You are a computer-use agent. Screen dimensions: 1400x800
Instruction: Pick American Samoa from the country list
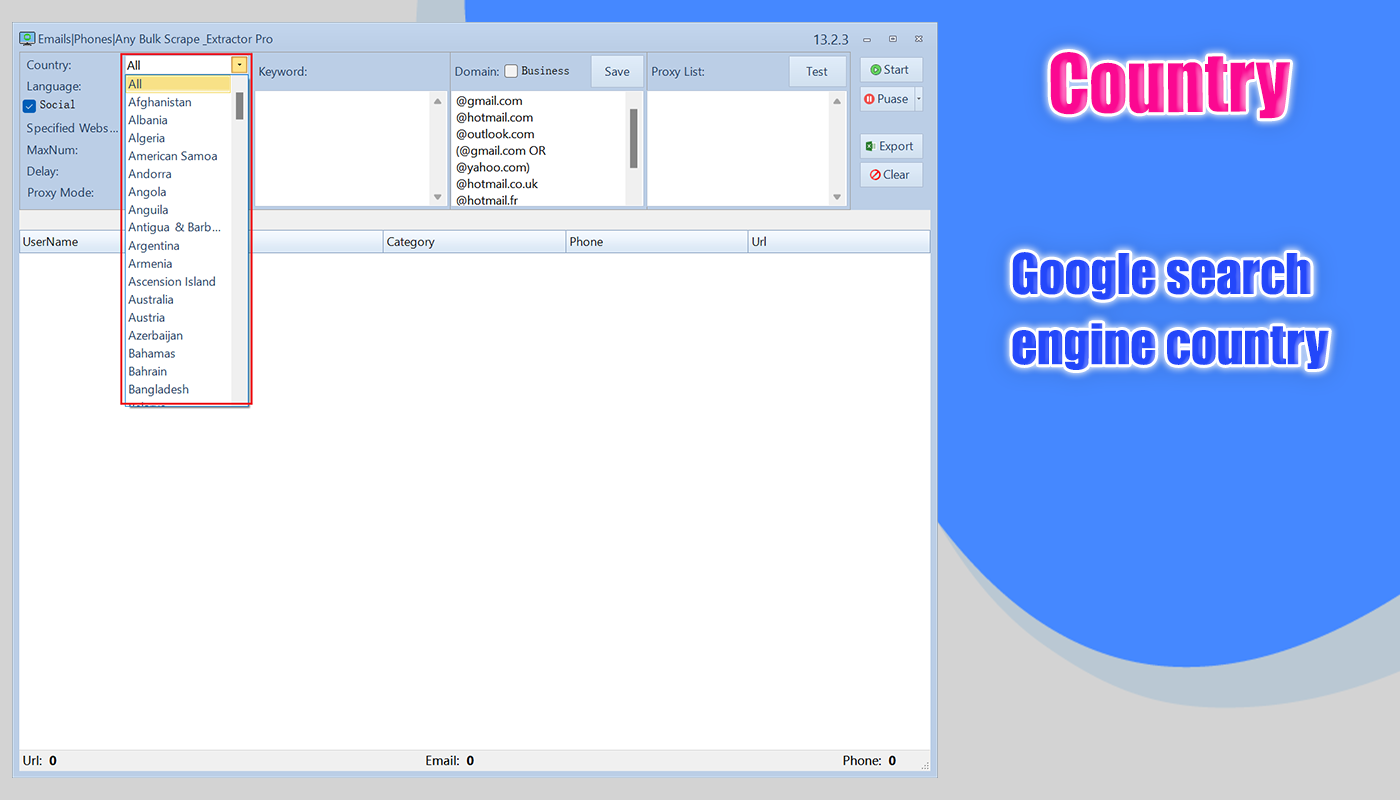point(178,156)
